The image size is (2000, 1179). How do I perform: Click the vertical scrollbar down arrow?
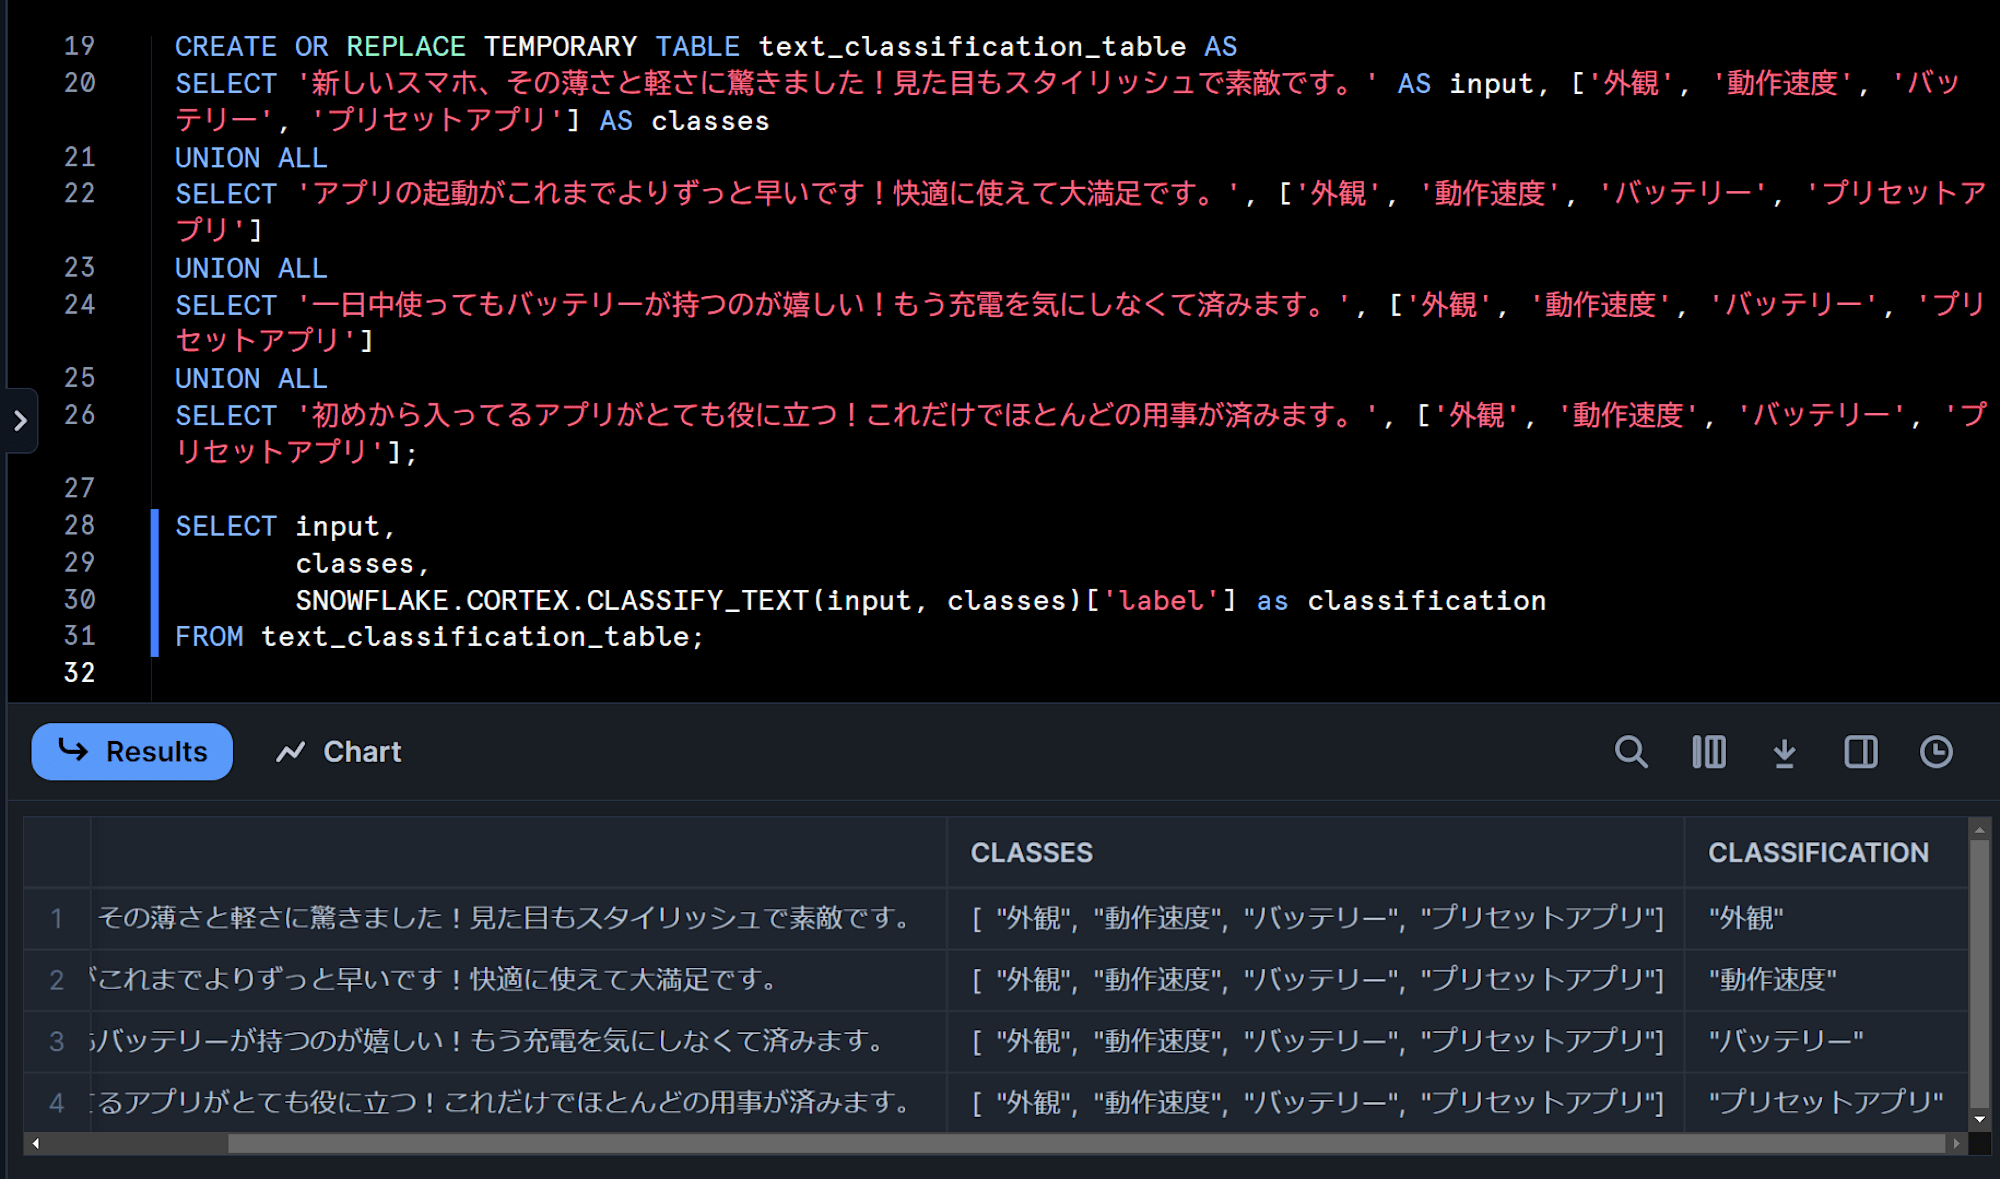click(1979, 1120)
